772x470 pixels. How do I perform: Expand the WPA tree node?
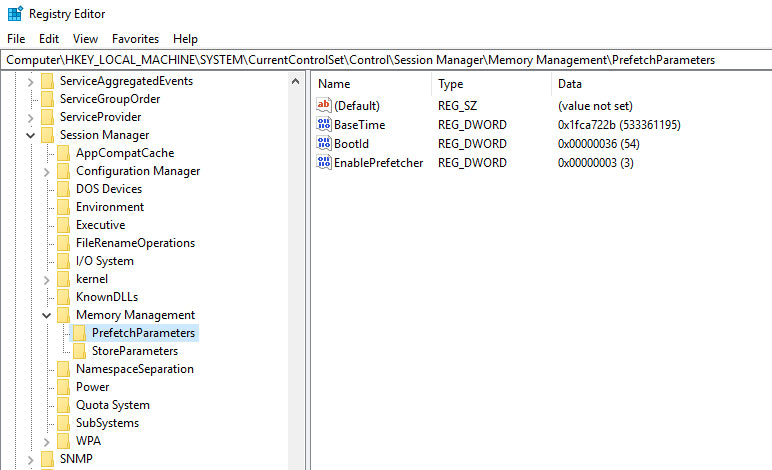coord(47,441)
